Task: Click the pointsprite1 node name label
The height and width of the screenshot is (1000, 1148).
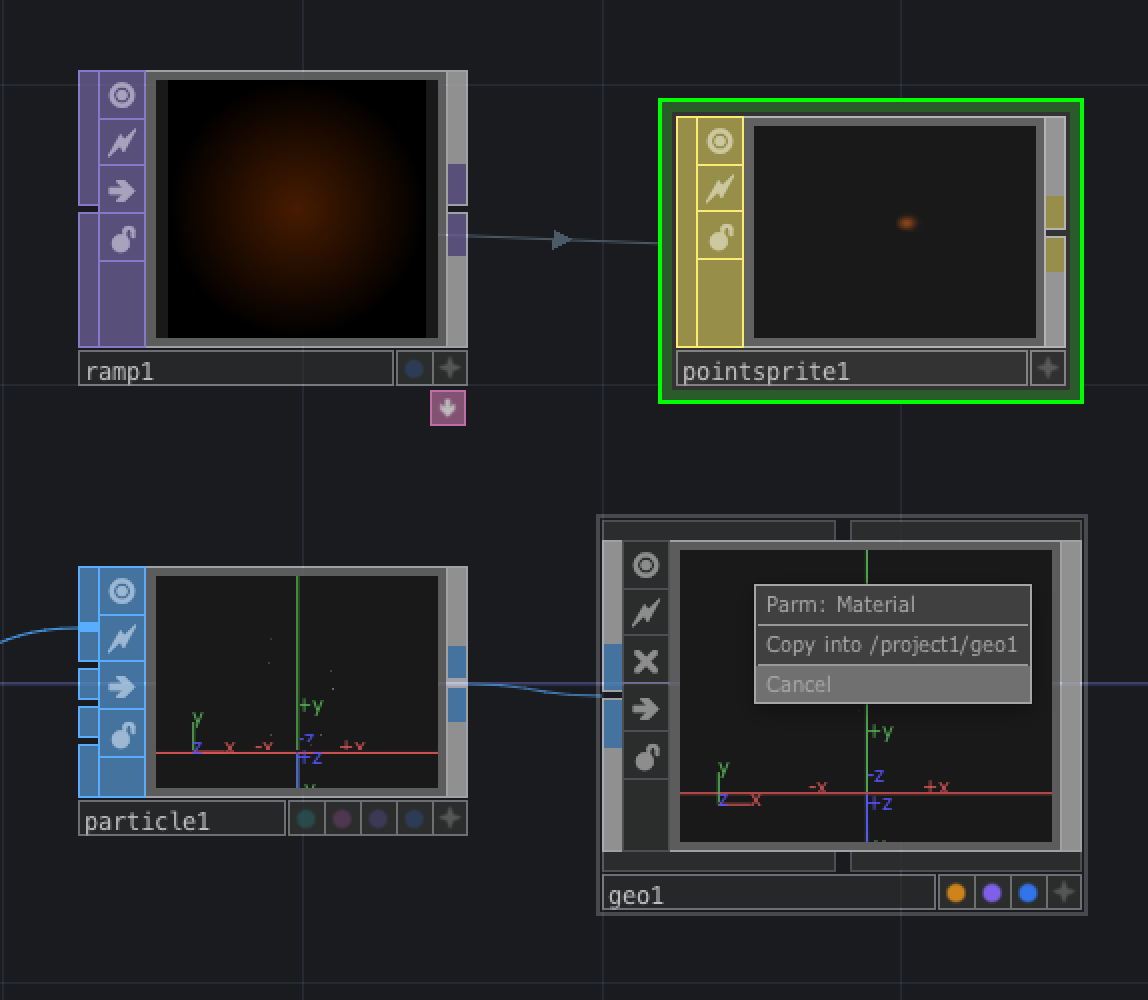Action: (x=851, y=368)
